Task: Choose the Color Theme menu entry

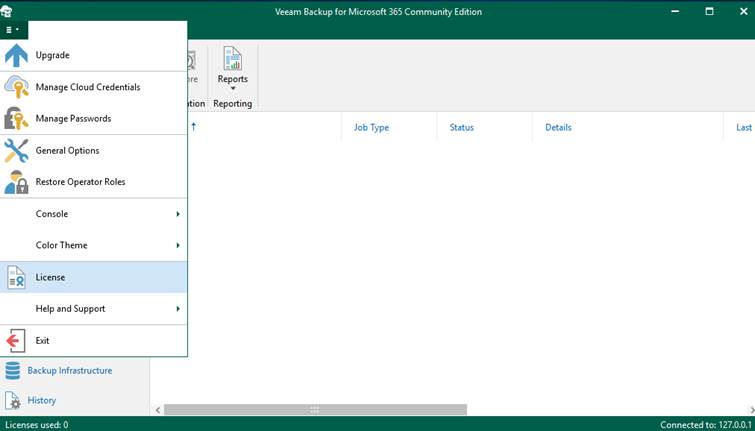Action: [x=93, y=246]
